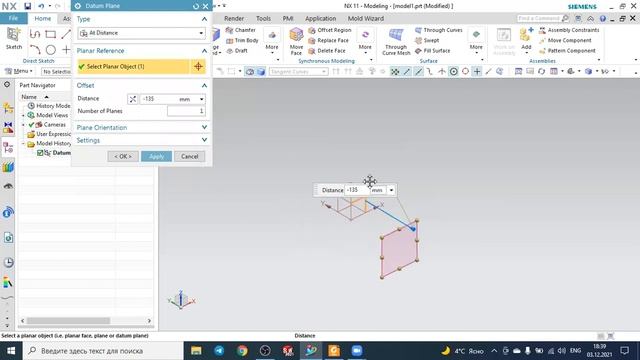Open Through Curve Mesh tool
The image size is (640, 360).
pos(396,41)
